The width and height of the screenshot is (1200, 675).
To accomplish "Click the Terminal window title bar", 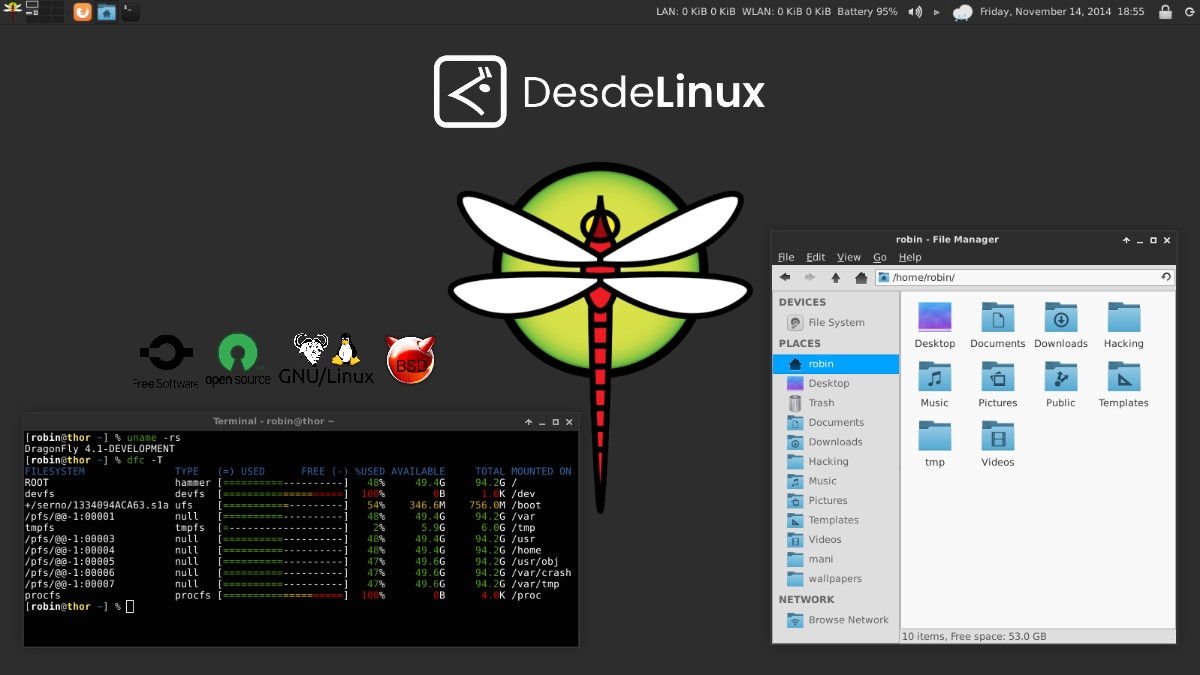I will (273, 422).
